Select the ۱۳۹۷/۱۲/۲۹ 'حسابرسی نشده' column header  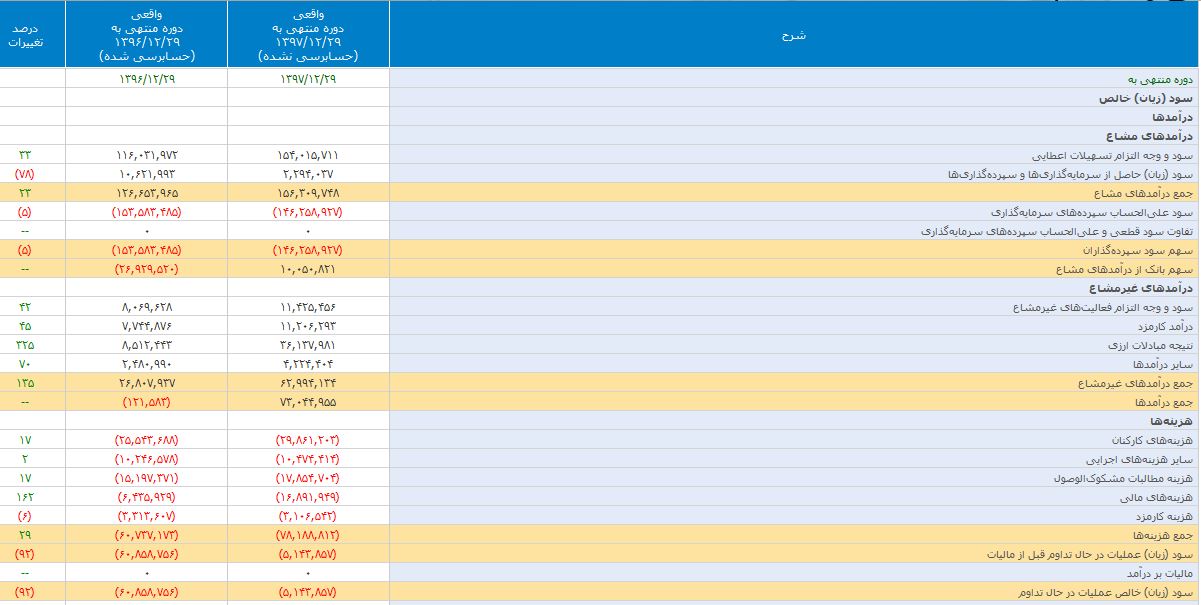tap(307, 36)
